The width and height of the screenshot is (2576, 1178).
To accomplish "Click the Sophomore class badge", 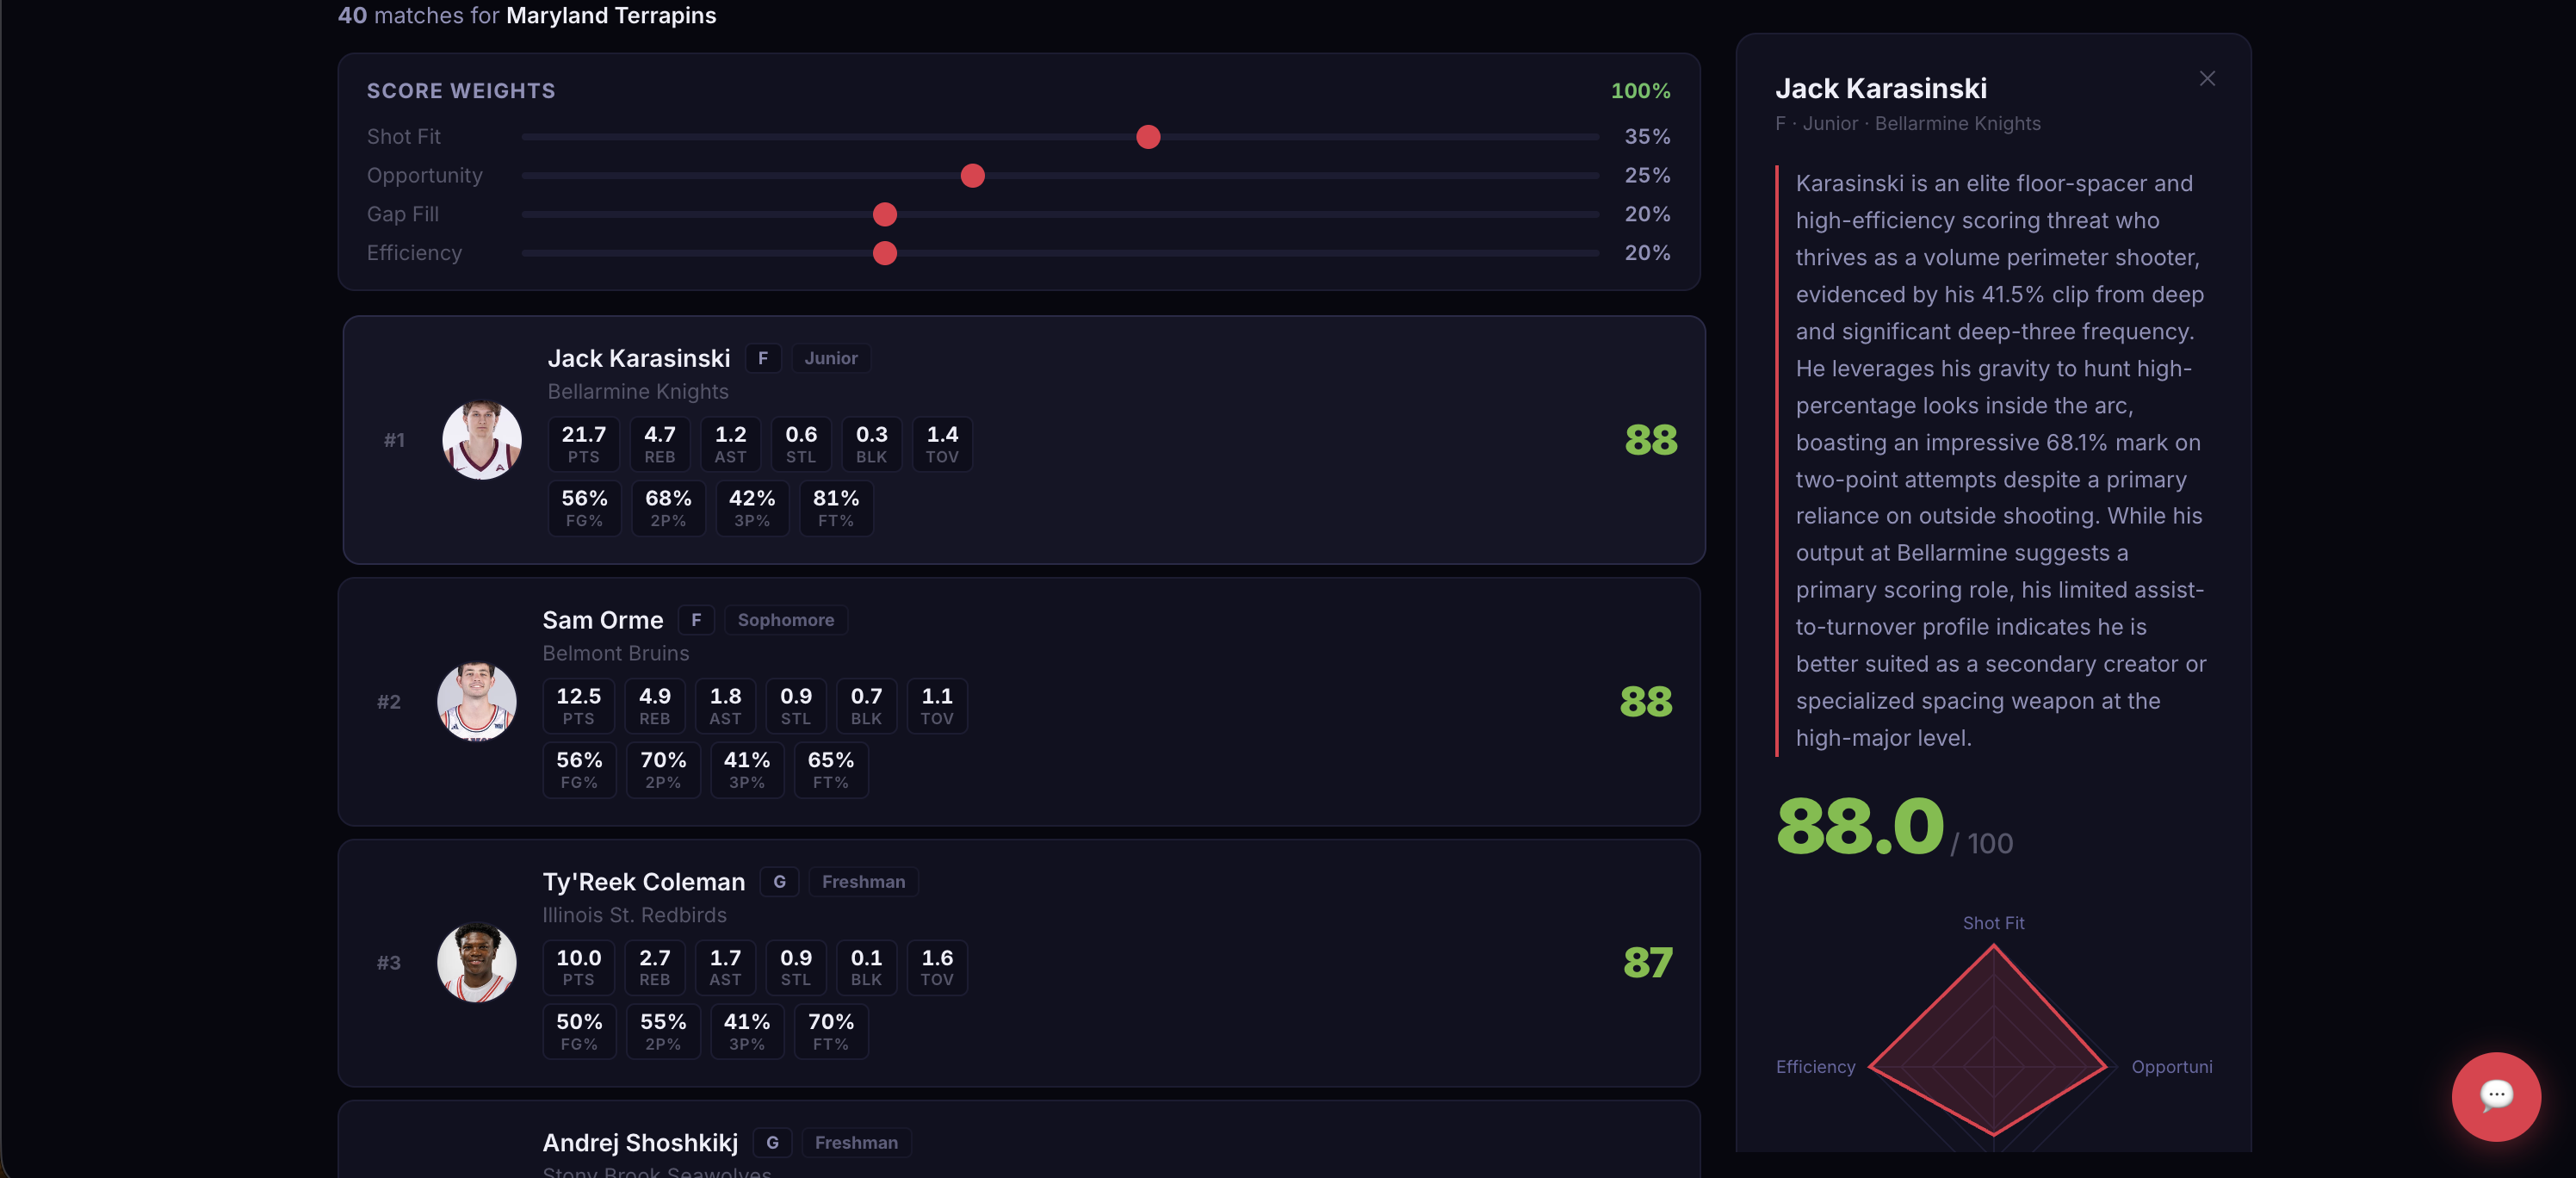I will (x=785, y=620).
